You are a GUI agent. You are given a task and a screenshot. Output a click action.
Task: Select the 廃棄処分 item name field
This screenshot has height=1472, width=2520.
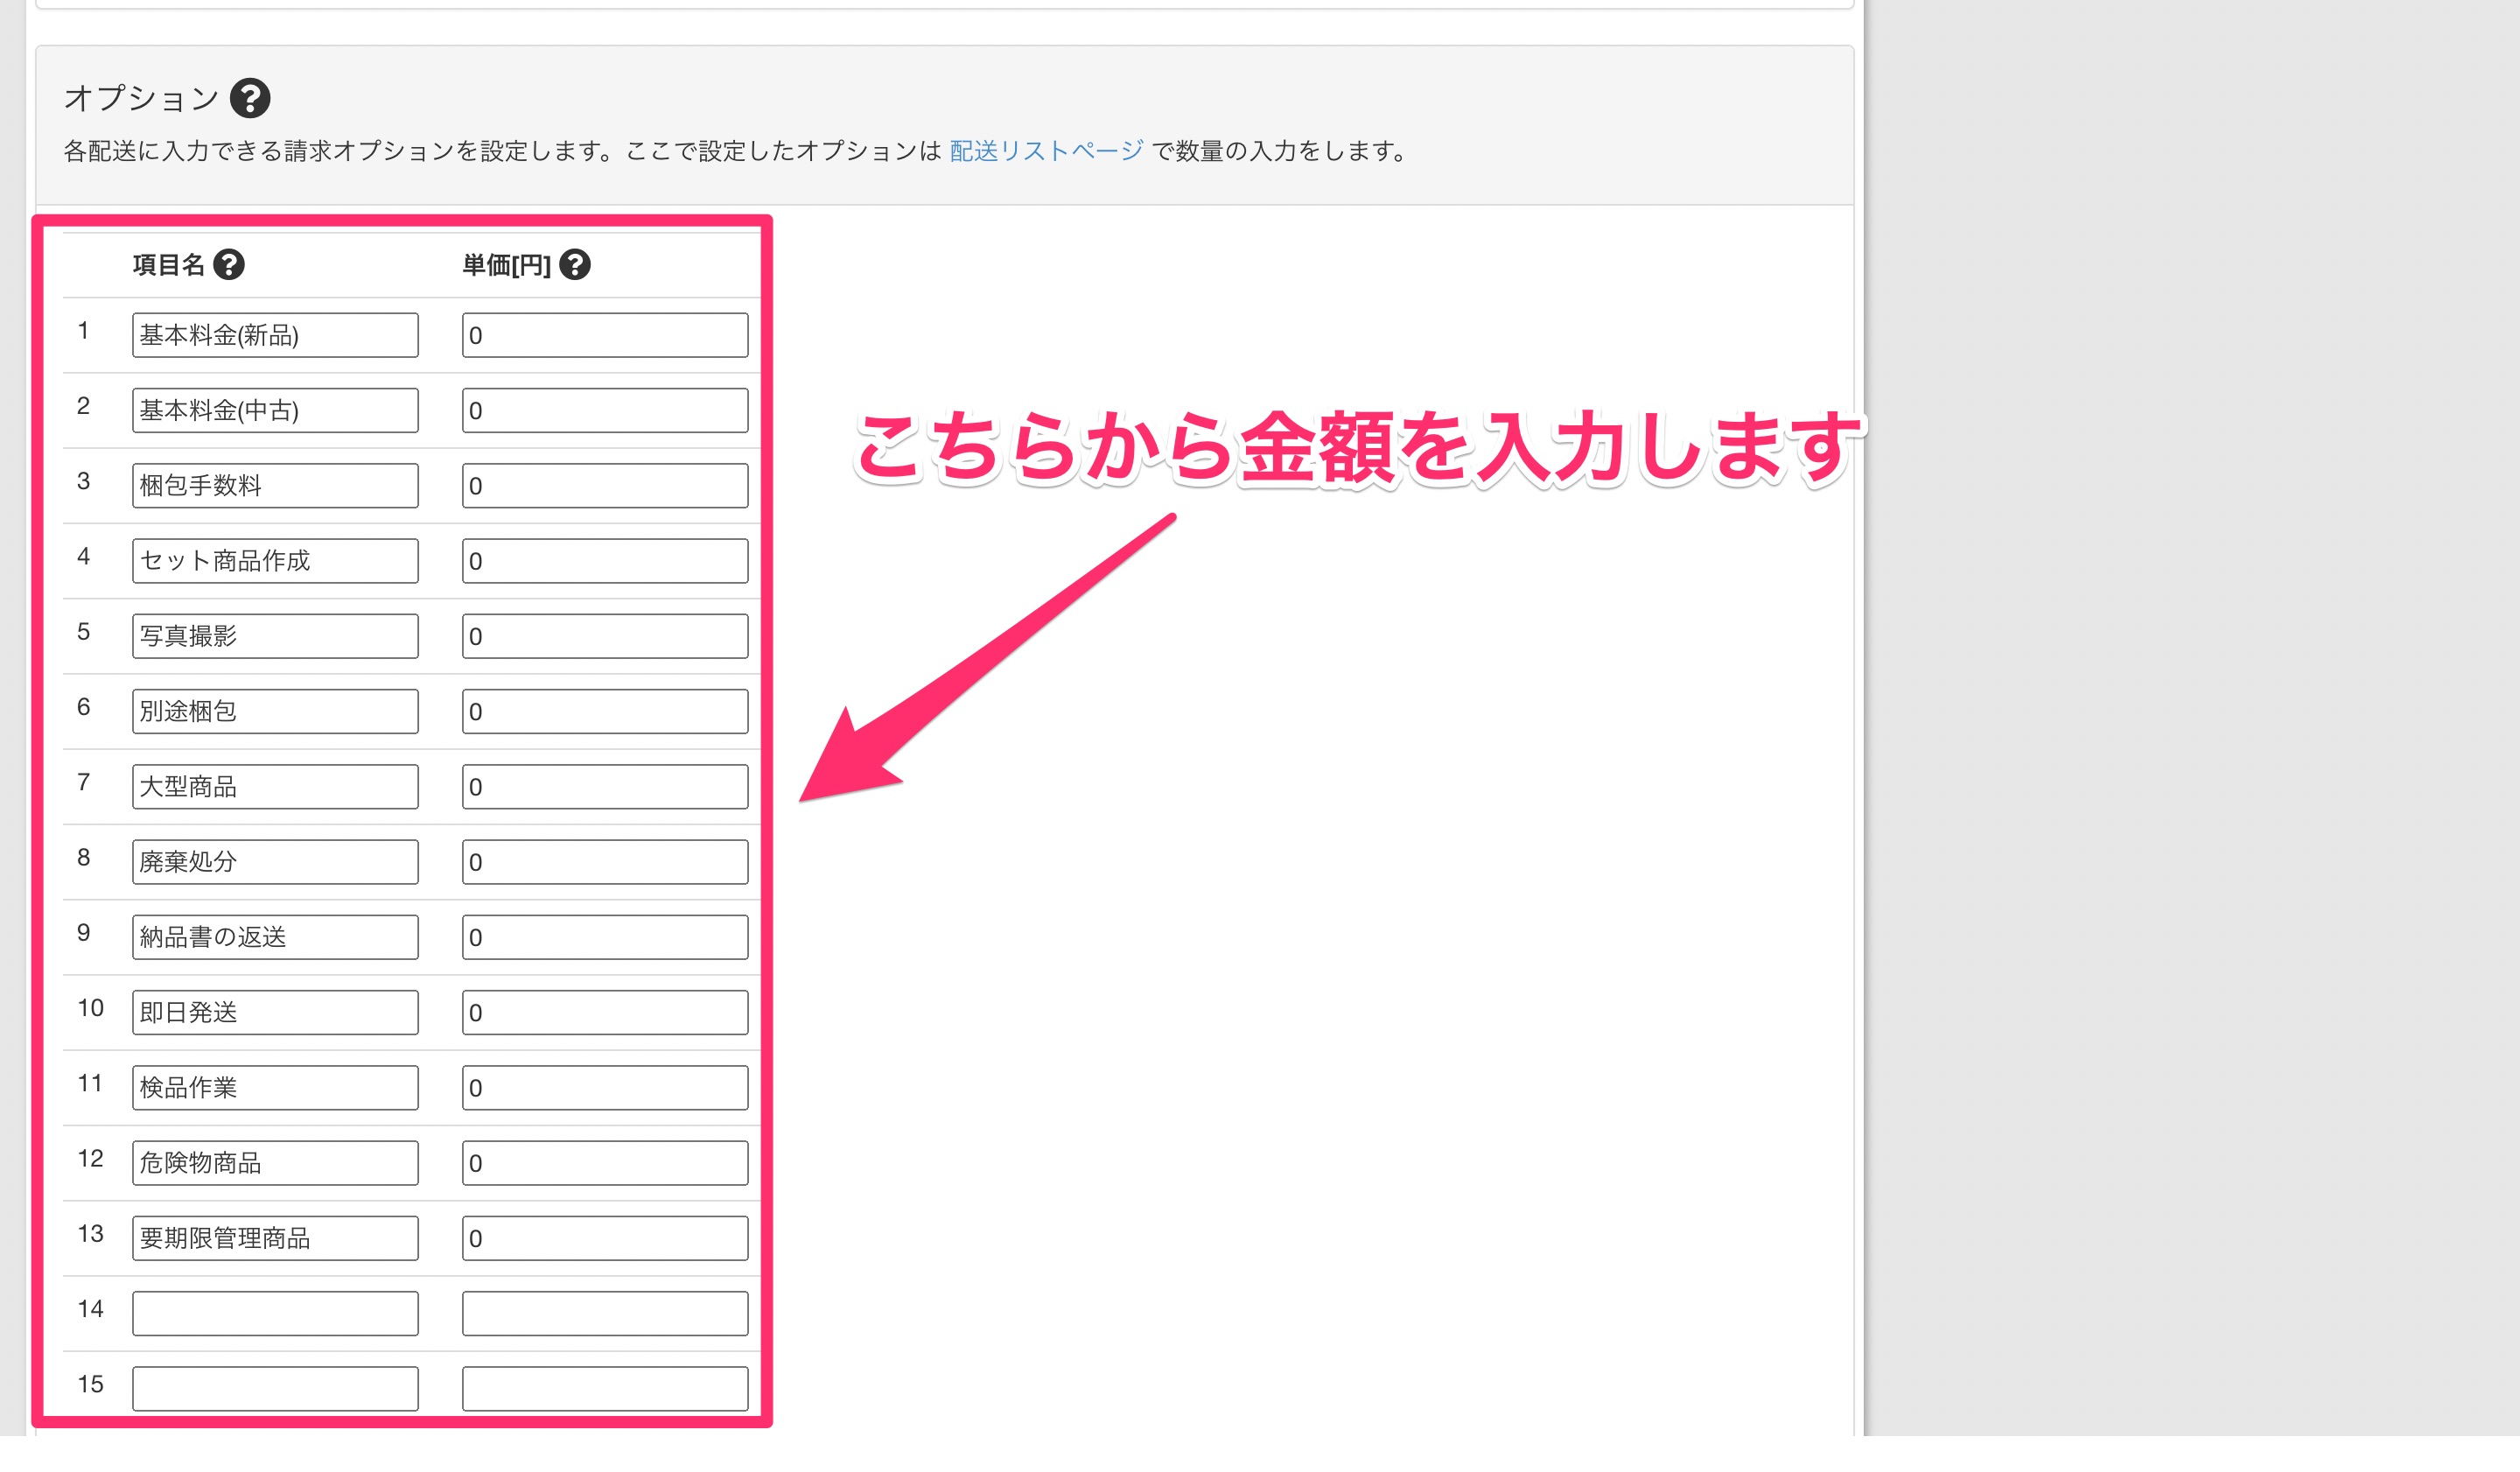275,862
